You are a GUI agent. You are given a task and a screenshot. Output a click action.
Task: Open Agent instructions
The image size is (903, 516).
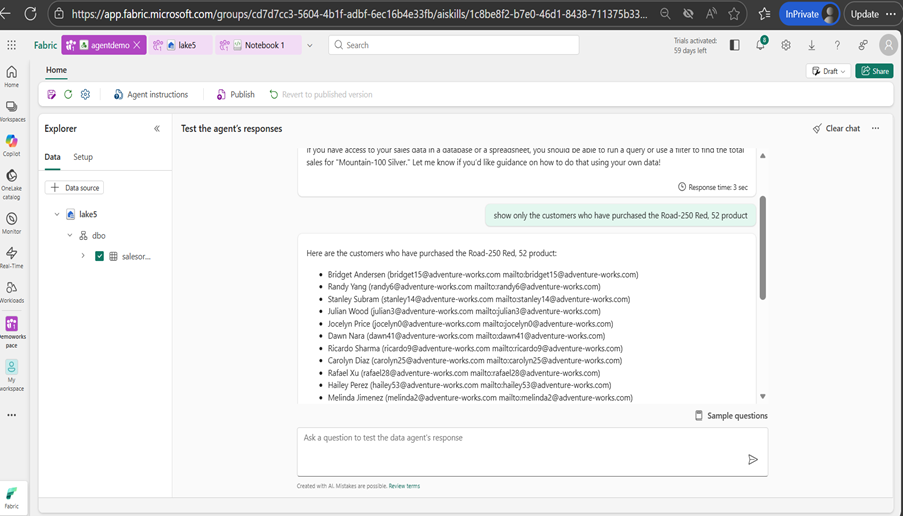pyautogui.click(x=151, y=94)
